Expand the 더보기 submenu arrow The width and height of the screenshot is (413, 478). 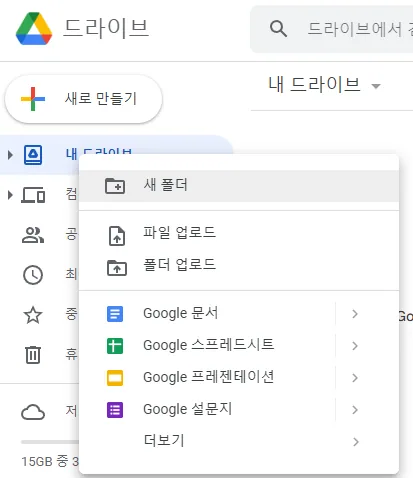[x=356, y=442]
